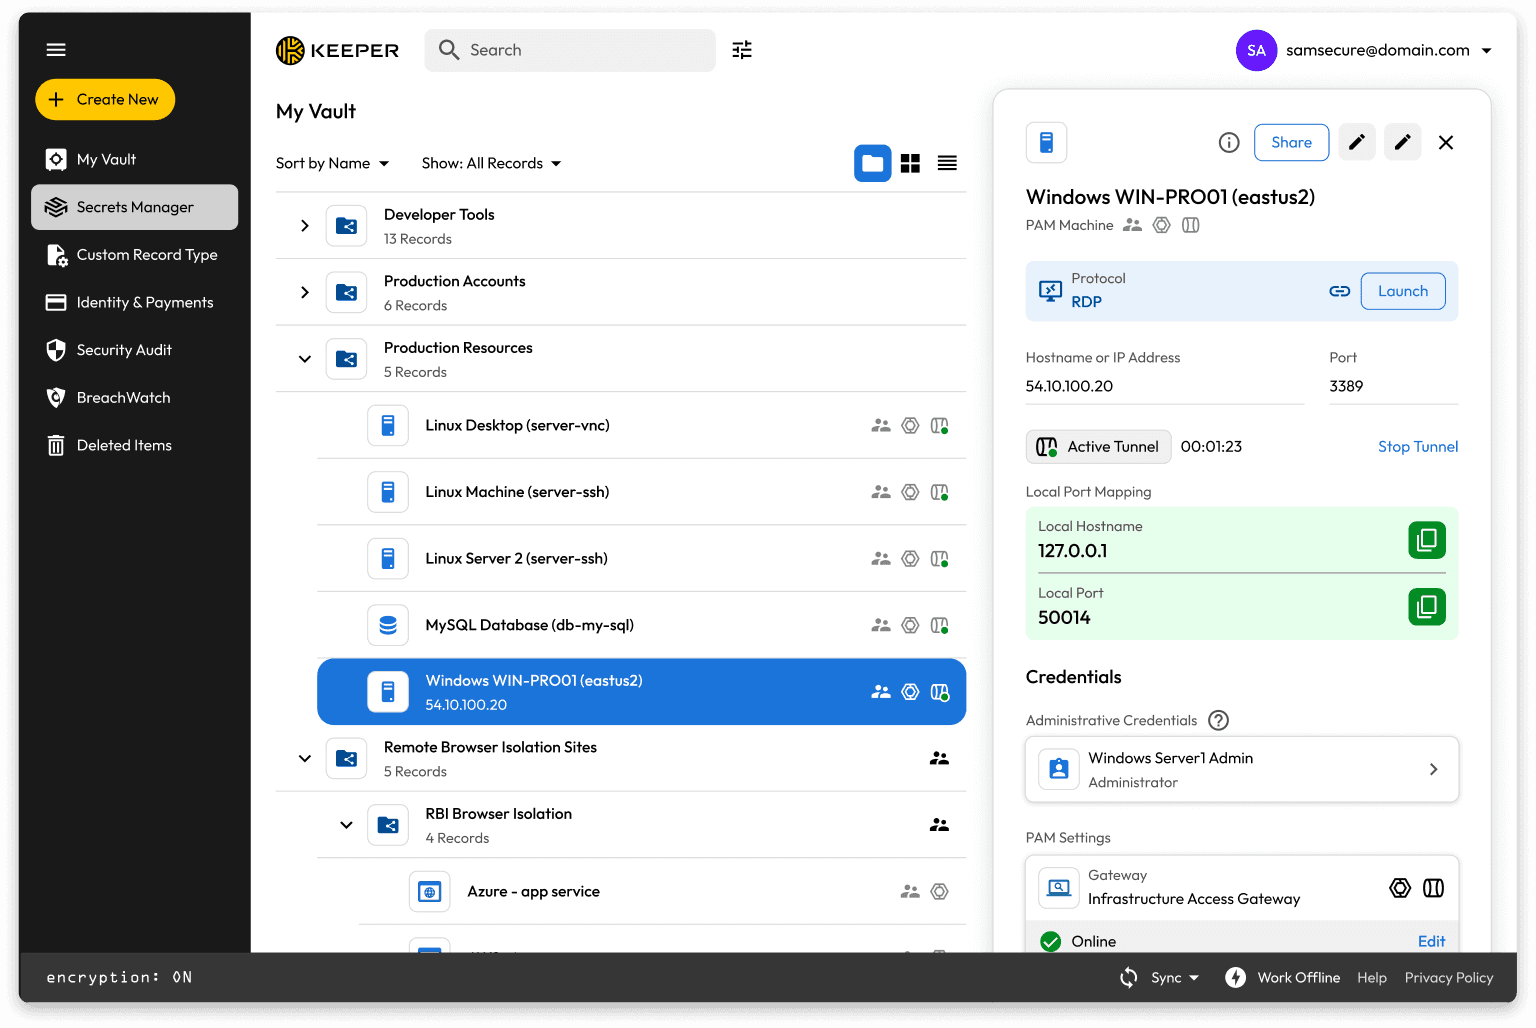This screenshot has width=1536, height=1028.
Task: Select the Linux Machine (server-ssh) record
Action: (x=641, y=492)
